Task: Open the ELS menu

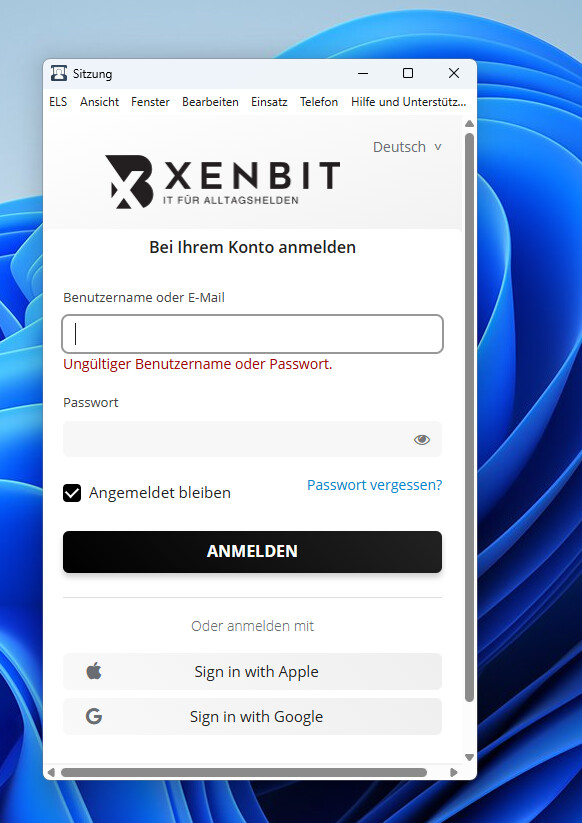Action: click(58, 102)
